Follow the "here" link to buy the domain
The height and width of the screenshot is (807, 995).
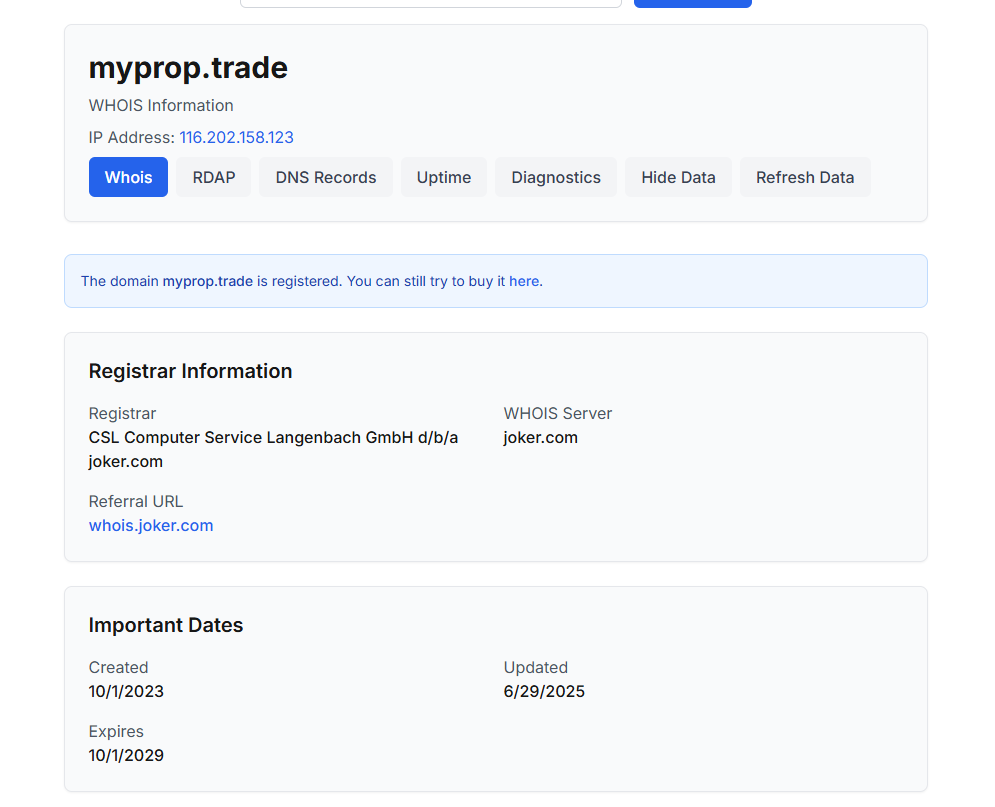coord(524,281)
